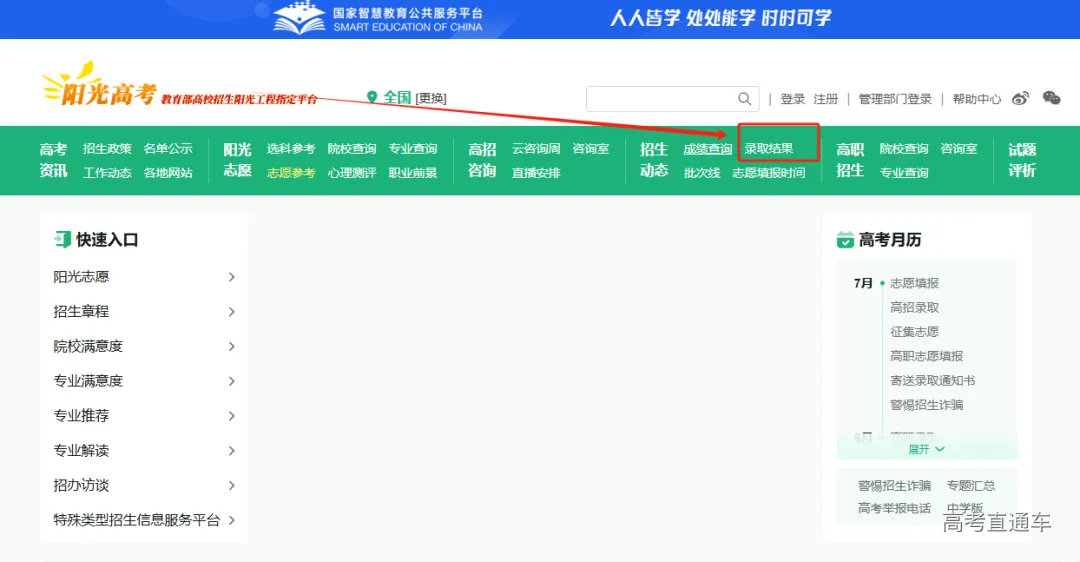The width and height of the screenshot is (1080, 562).
Task: Open the 高考资讯 menu section
Action: click(53, 160)
